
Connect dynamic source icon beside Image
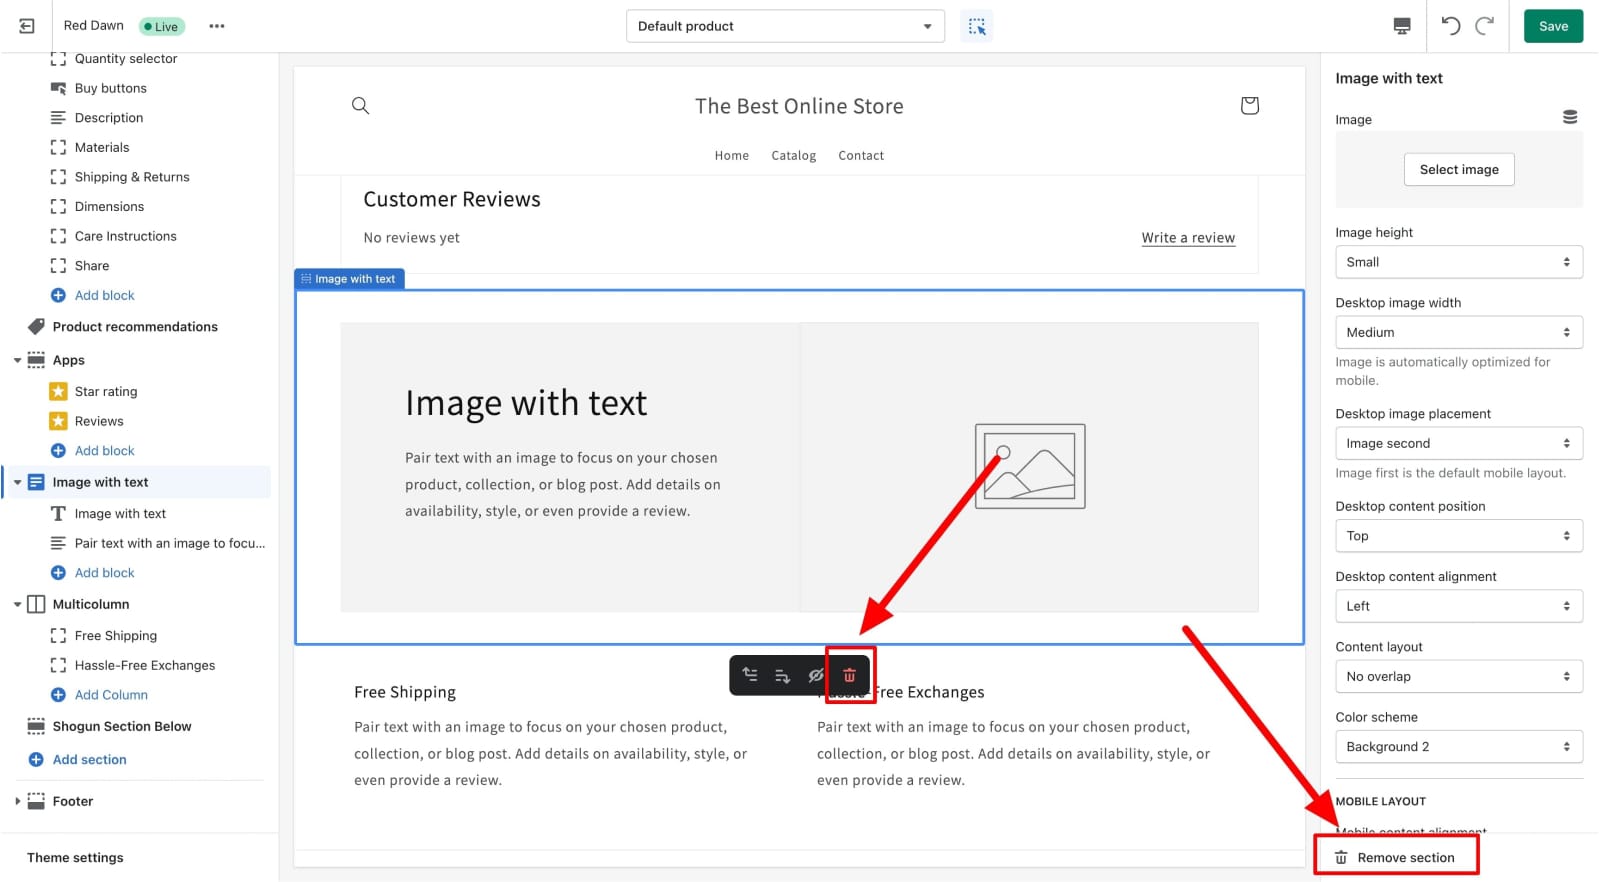(x=1570, y=118)
